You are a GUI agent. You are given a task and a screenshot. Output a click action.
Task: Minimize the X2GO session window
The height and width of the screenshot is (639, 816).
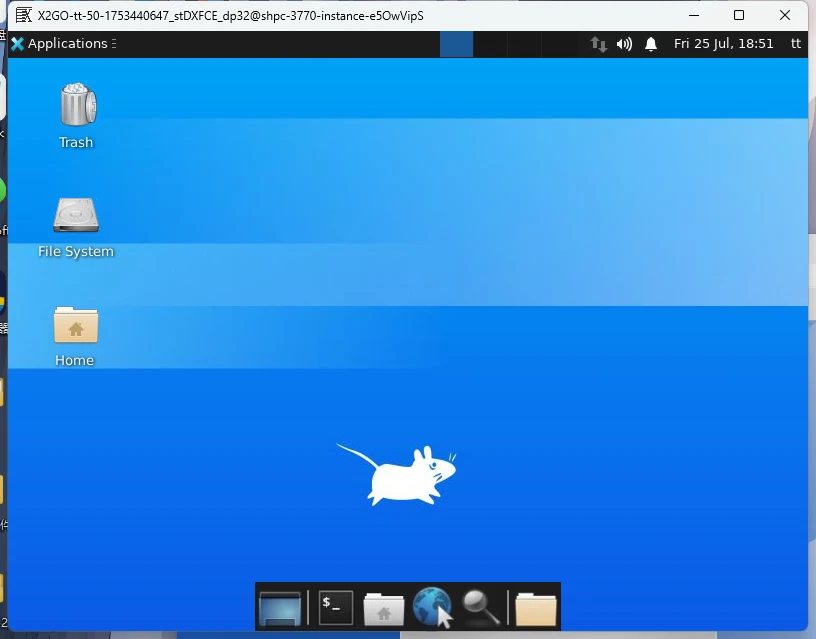[694, 15]
